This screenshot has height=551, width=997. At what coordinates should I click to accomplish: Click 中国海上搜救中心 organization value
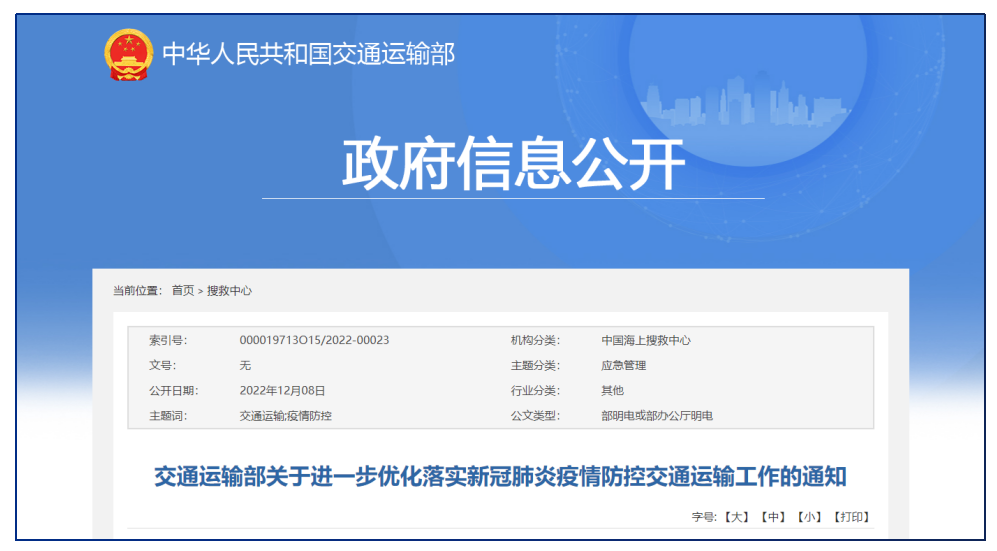645,340
